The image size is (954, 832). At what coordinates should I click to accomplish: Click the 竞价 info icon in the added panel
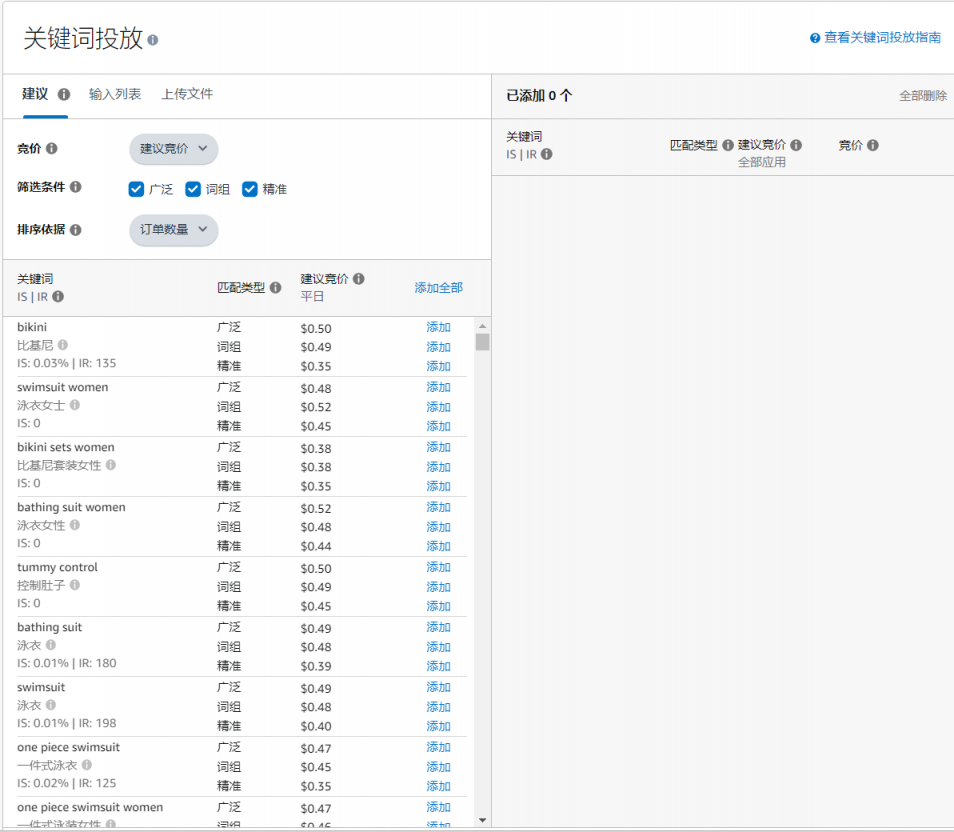[x=874, y=145]
